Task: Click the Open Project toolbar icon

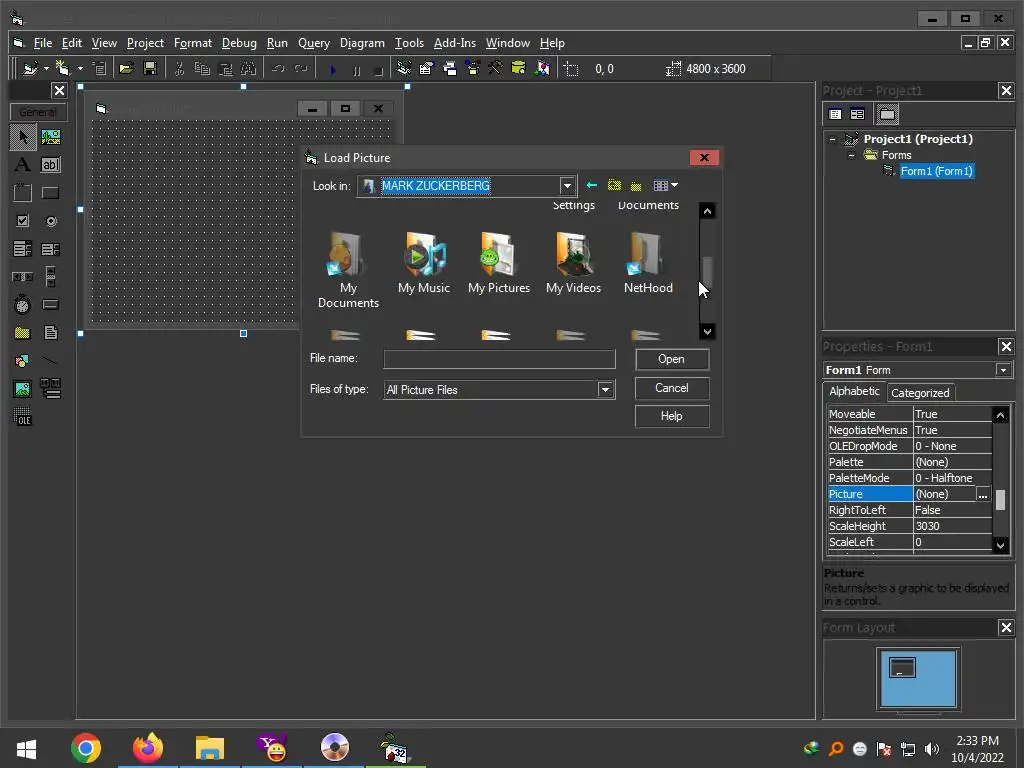Action: 127,69
